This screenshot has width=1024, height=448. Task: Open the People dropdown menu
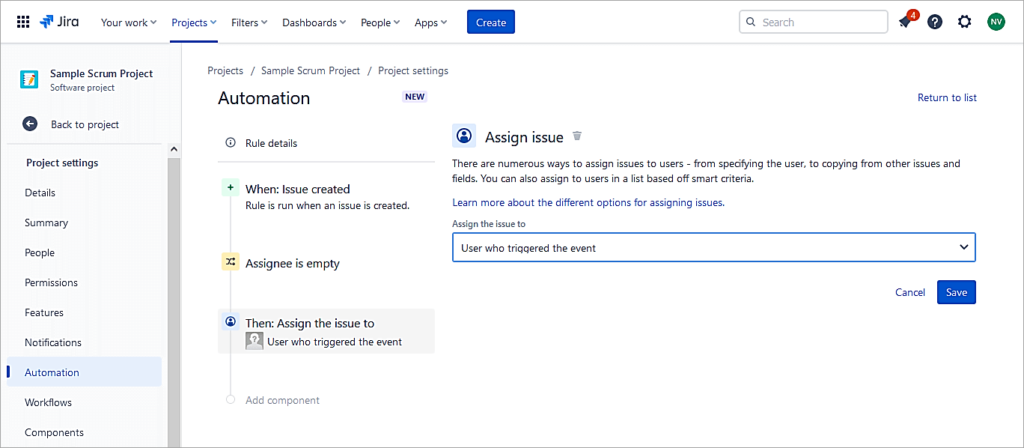tap(381, 22)
